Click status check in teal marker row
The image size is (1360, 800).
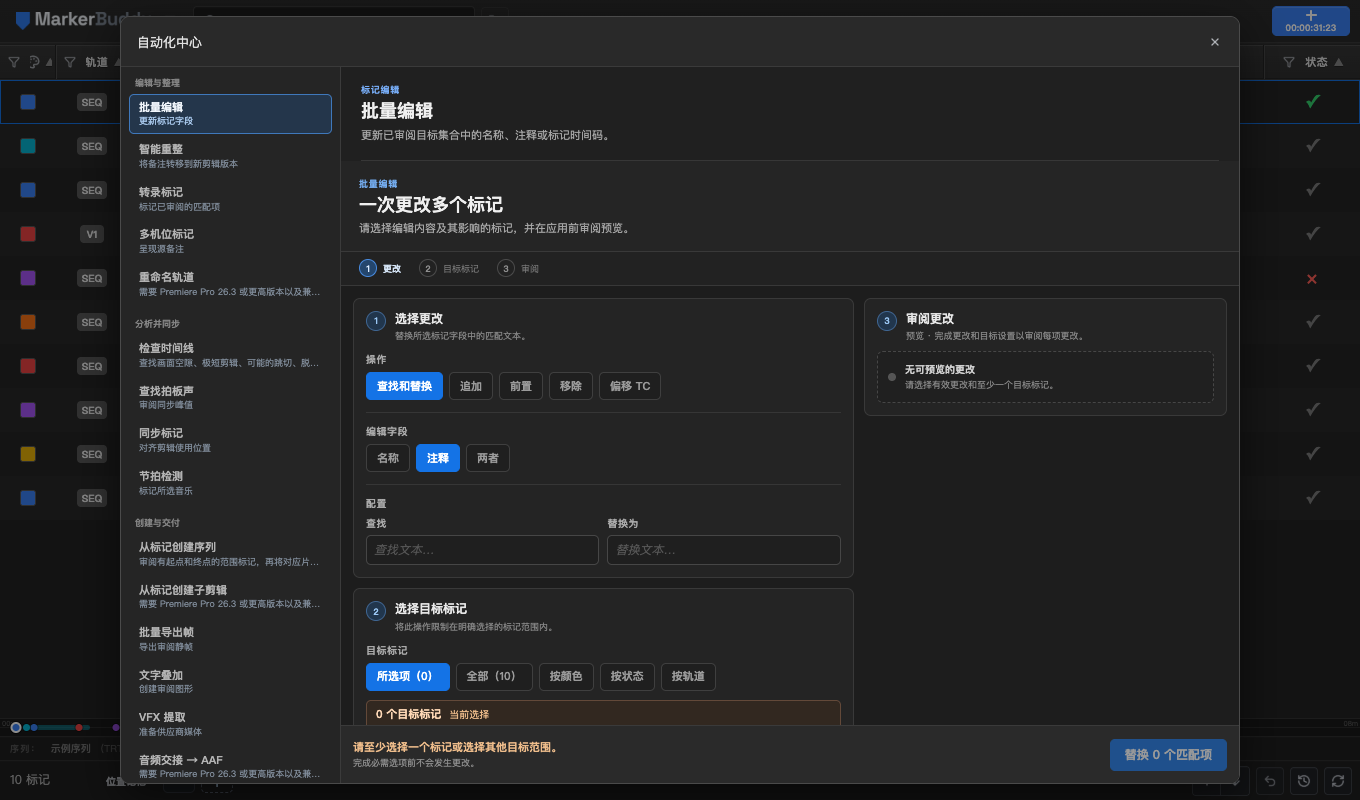[1313, 146]
